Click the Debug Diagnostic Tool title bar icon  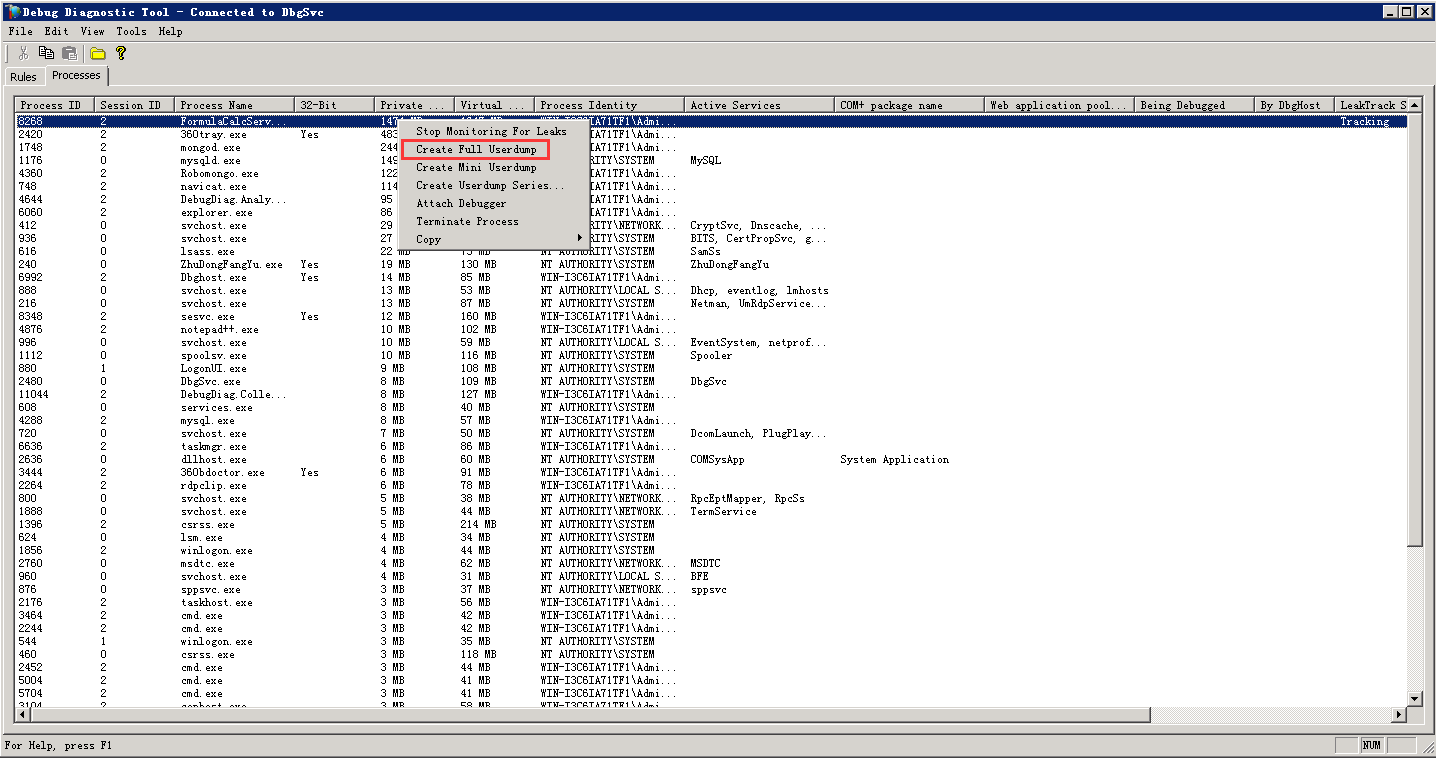(x=11, y=11)
